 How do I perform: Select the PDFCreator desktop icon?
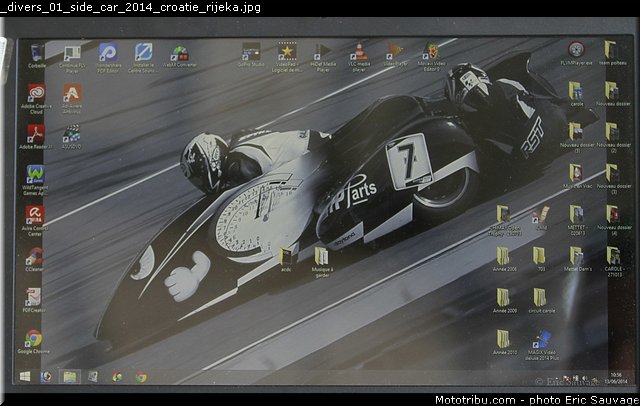pos(34,300)
